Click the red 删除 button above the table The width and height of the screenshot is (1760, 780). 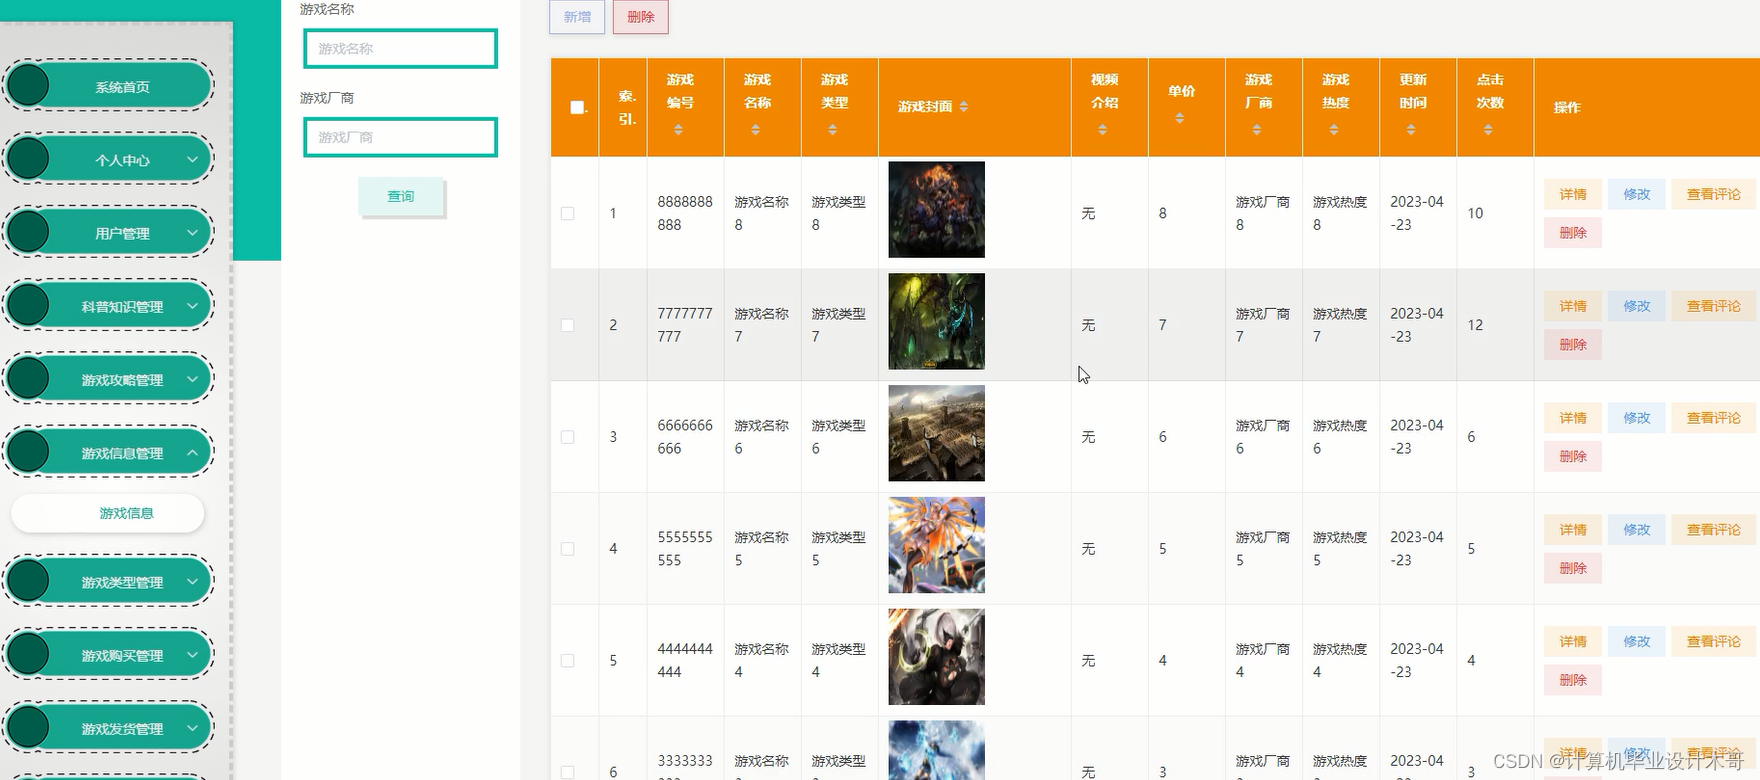[x=641, y=17]
